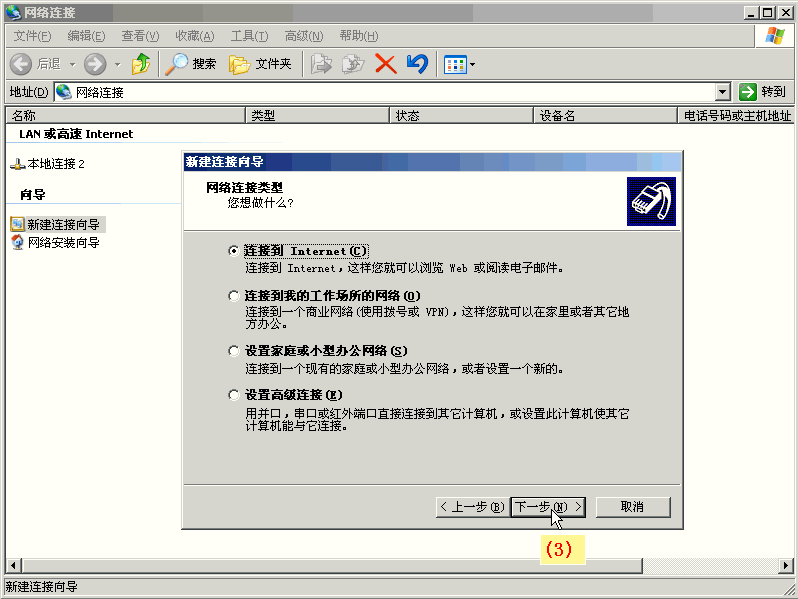798x599 pixels.
Task: Click the red Delete X icon
Action: click(385, 64)
